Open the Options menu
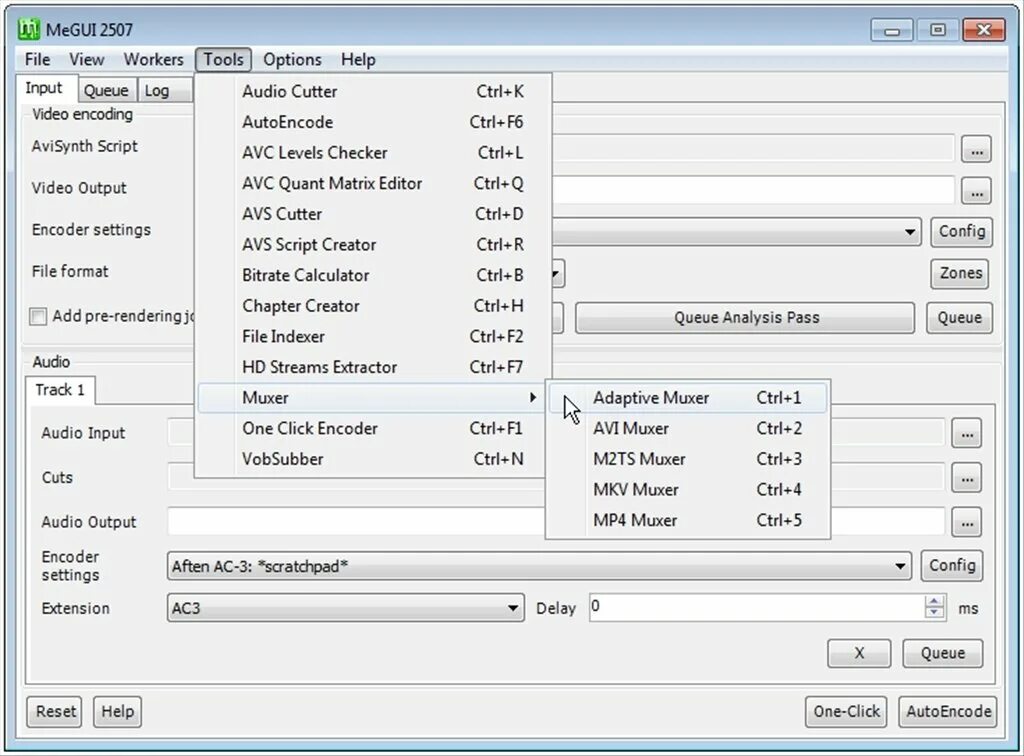Image resolution: width=1024 pixels, height=756 pixels. (x=292, y=59)
